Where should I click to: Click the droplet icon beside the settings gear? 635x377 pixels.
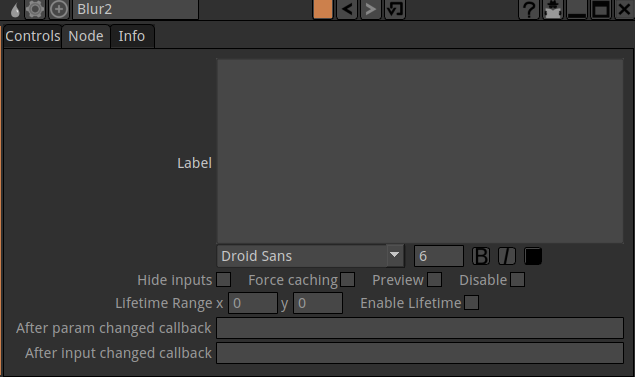[15, 10]
